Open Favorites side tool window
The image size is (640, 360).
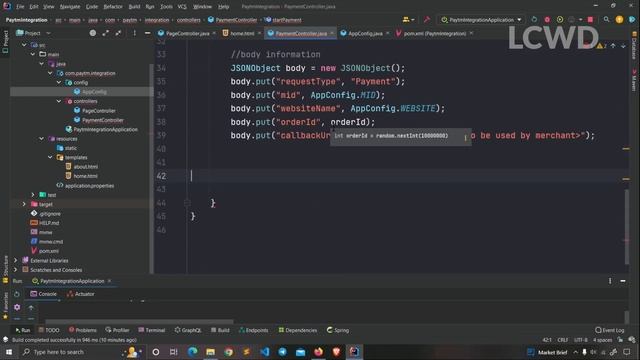click(5, 305)
